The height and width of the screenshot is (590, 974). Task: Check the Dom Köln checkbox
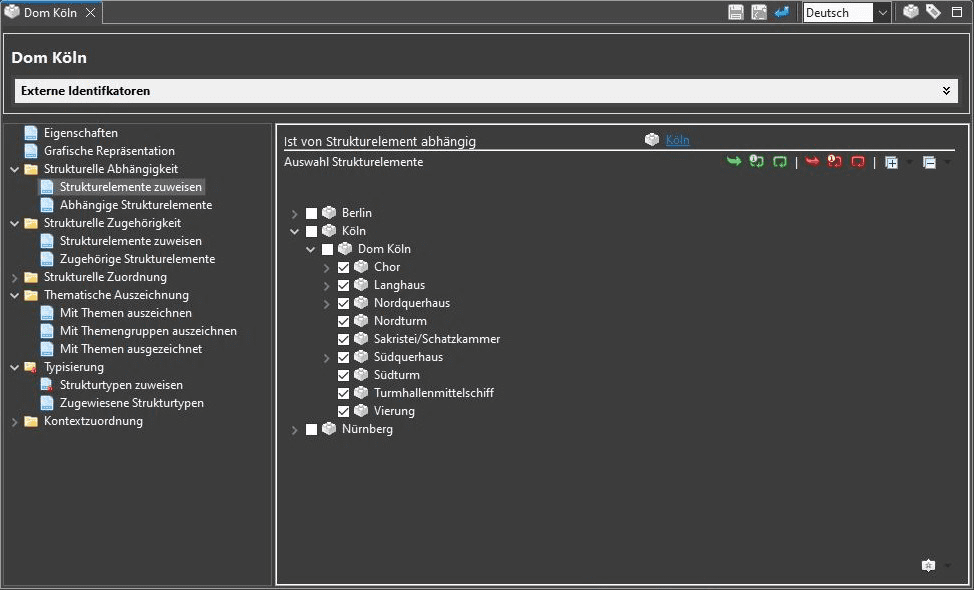click(327, 250)
